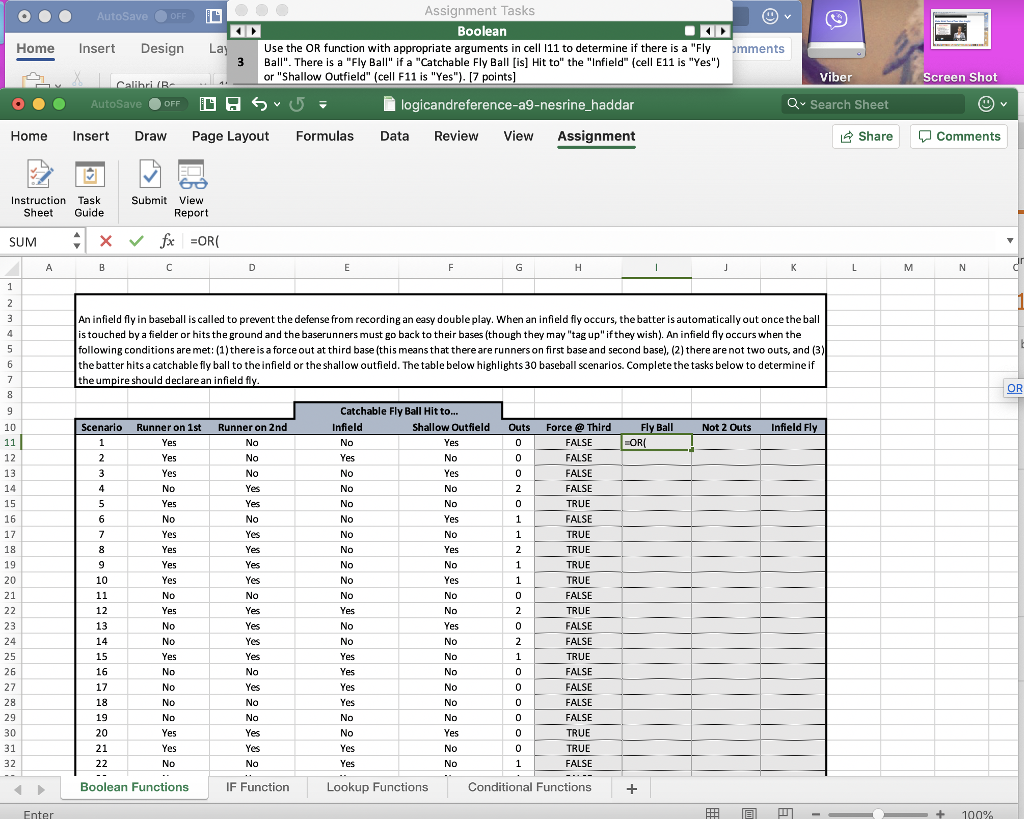The image size is (1024, 819).
Task: Open the Comments panel
Action: pyautogui.click(x=958, y=136)
